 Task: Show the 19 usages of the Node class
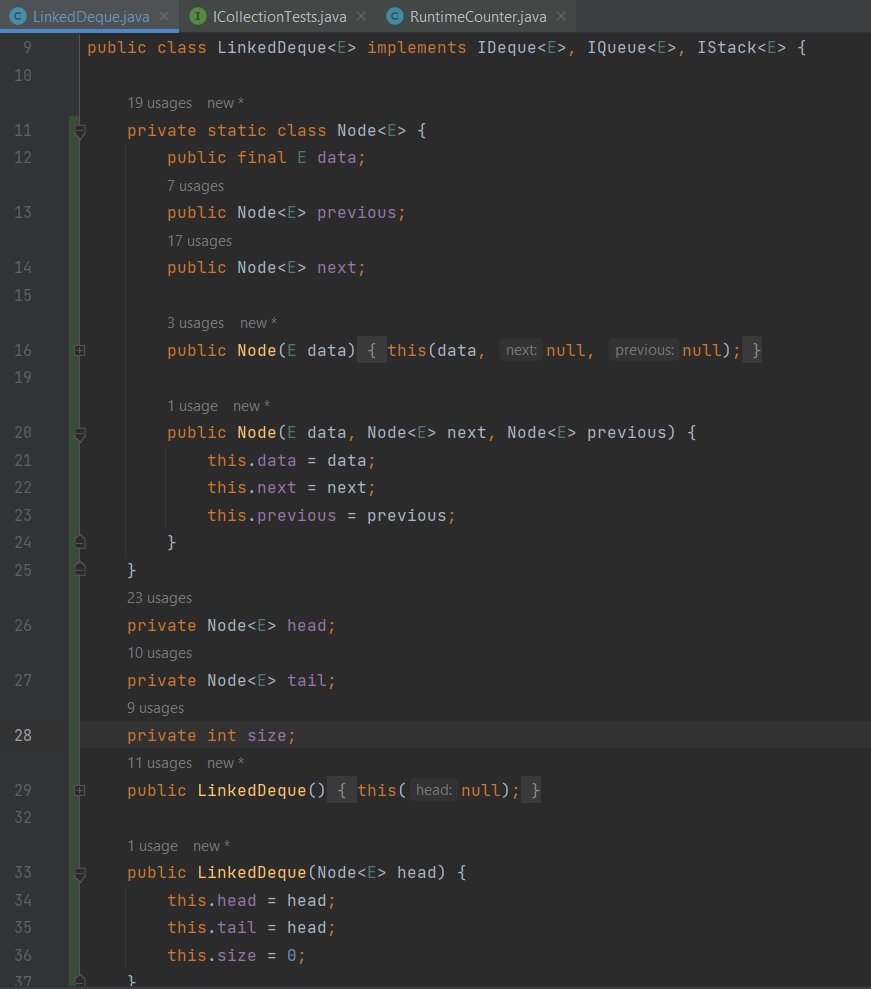point(160,103)
